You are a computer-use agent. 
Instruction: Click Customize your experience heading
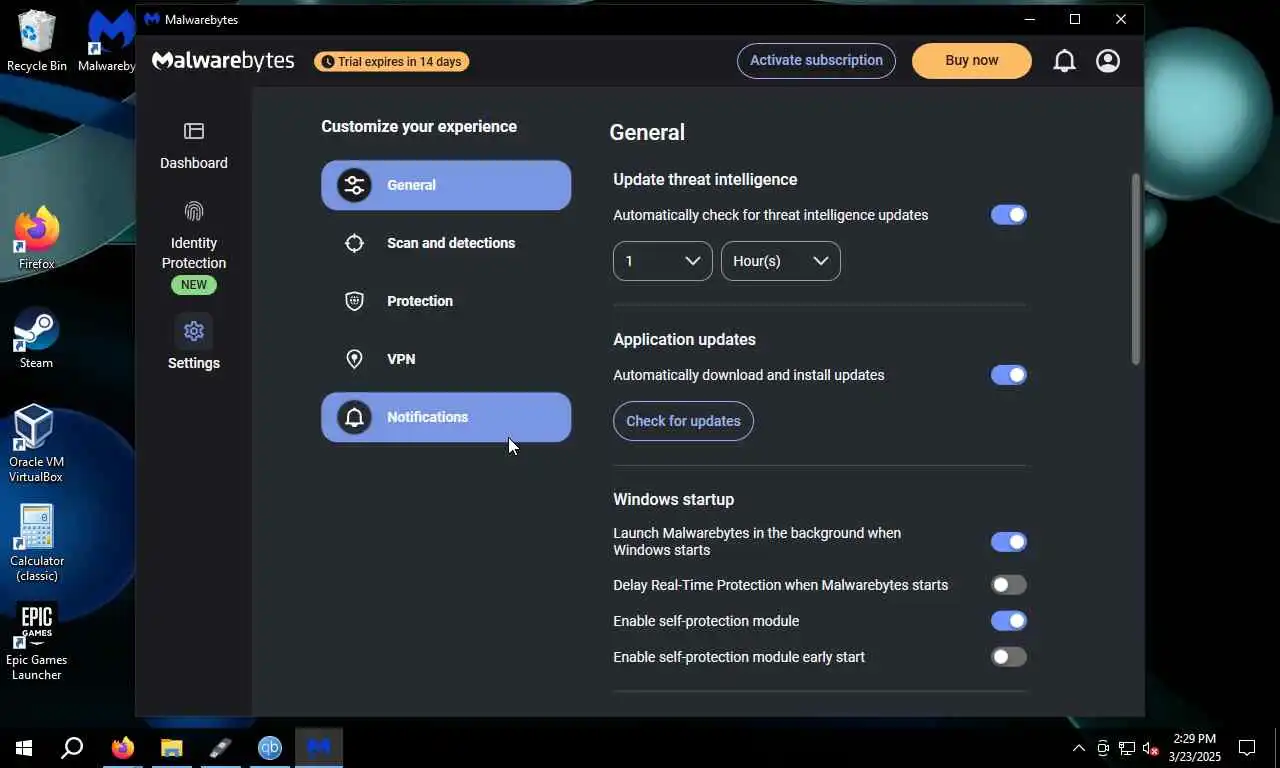[419, 127]
